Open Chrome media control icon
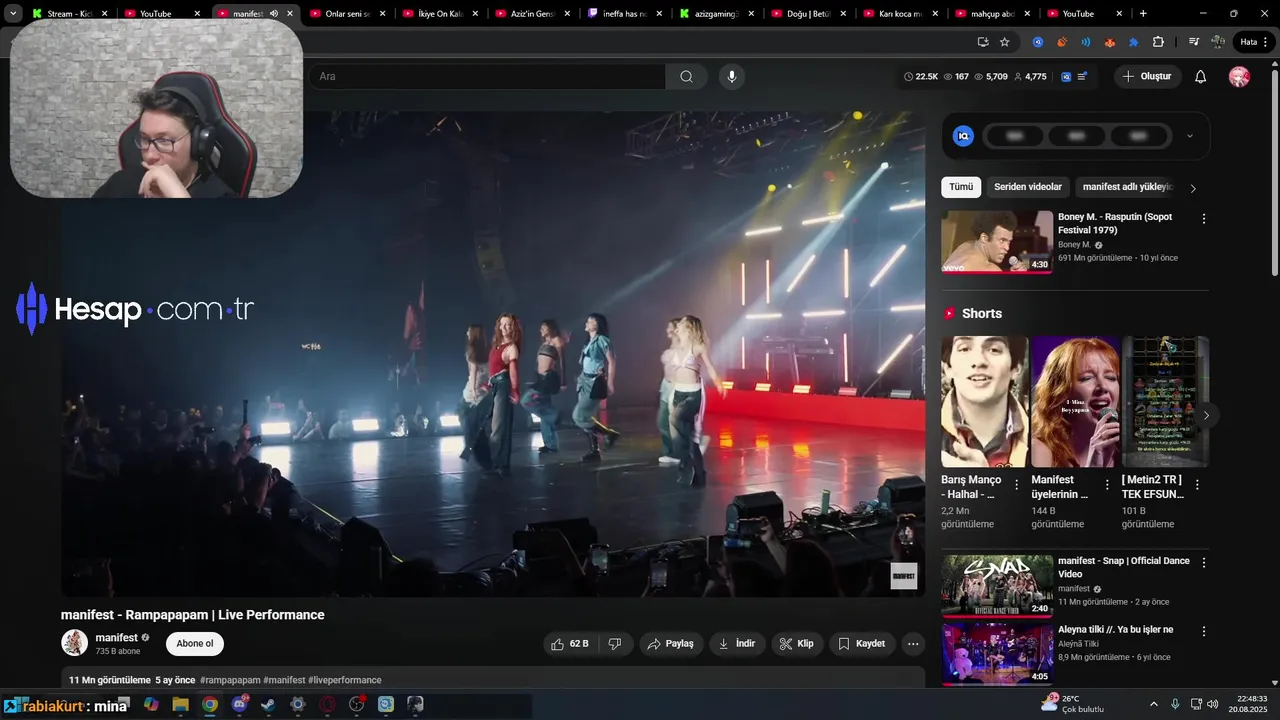The width and height of the screenshot is (1280, 720). click(x=1194, y=42)
